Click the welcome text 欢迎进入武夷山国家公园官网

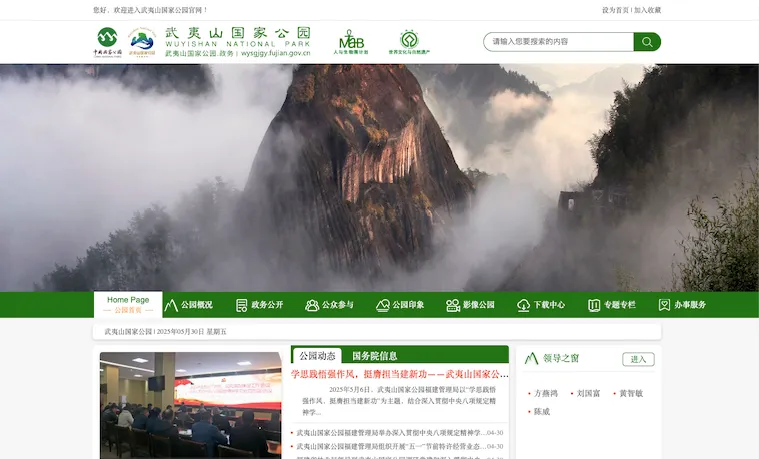(x=160, y=10)
